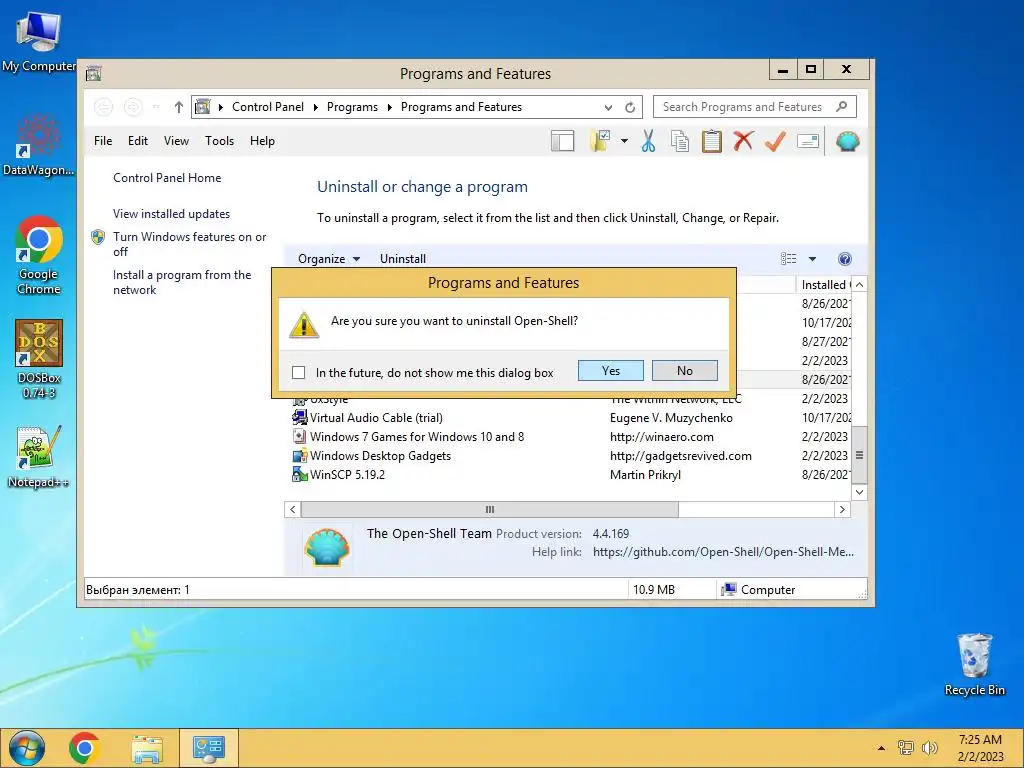Click the vertical scrollbar up arrow
Viewport: 1024px width, 768px height.
pyautogui.click(x=859, y=284)
